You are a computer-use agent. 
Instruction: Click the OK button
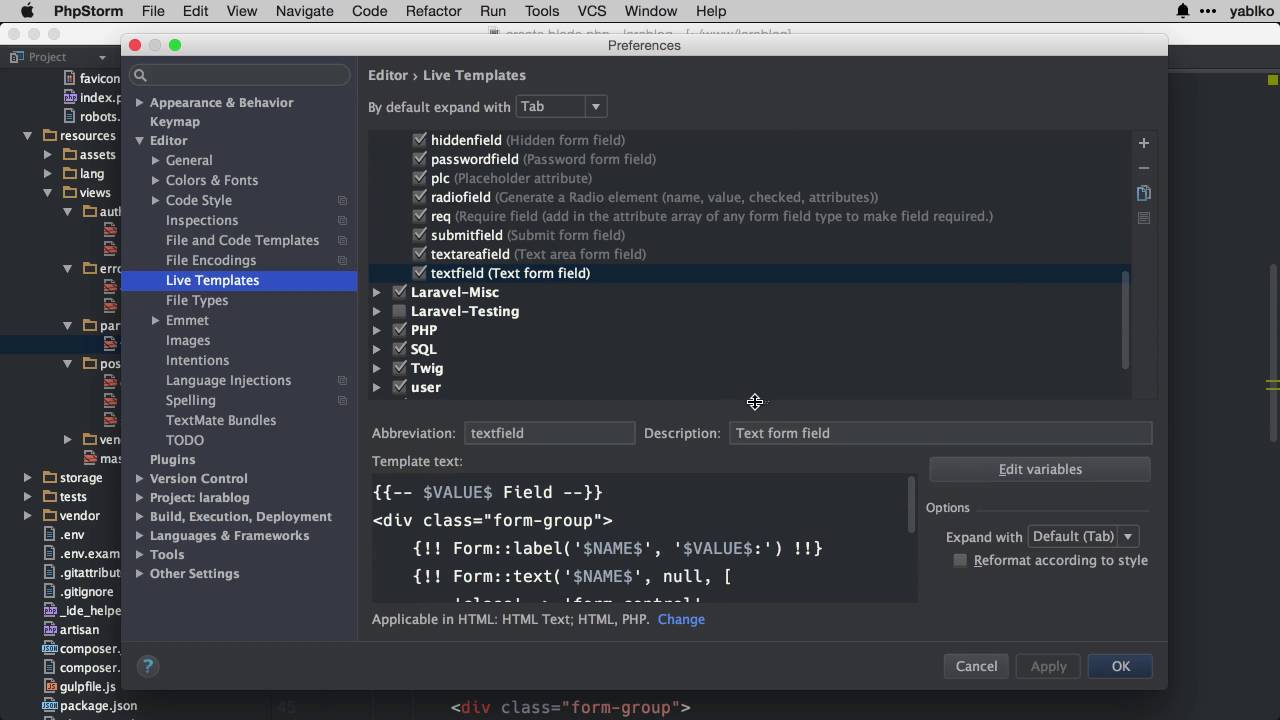[1120, 666]
